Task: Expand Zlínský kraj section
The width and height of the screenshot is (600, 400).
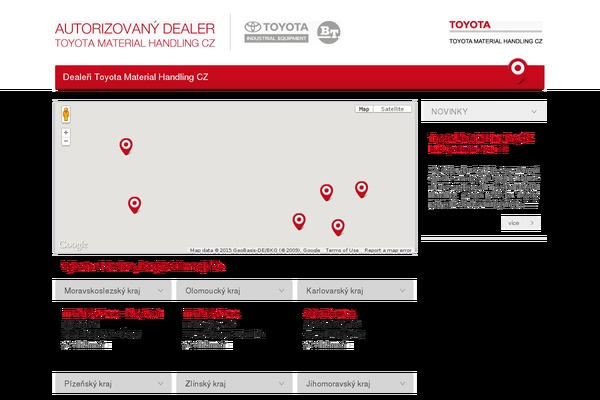Action: (234, 383)
